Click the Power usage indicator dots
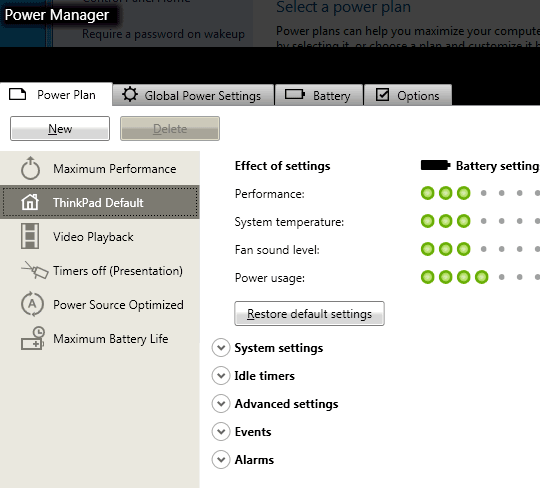 [x=480, y=277]
